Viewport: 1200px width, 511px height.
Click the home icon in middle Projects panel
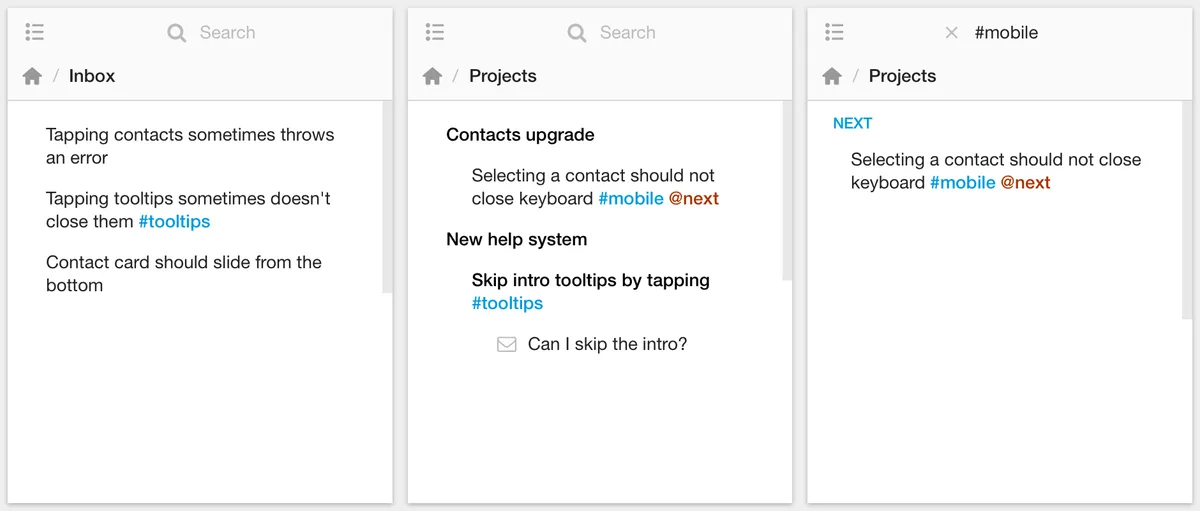click(x=432, y=76)
